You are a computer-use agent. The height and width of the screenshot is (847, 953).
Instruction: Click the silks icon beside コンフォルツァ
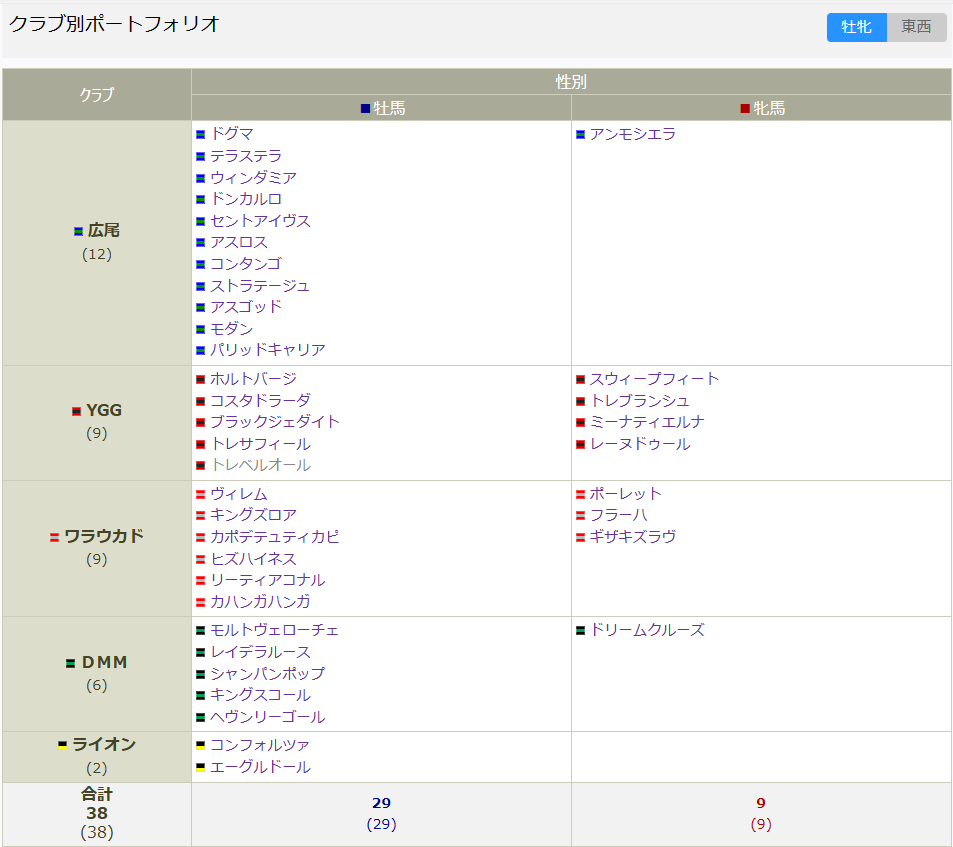201,745
